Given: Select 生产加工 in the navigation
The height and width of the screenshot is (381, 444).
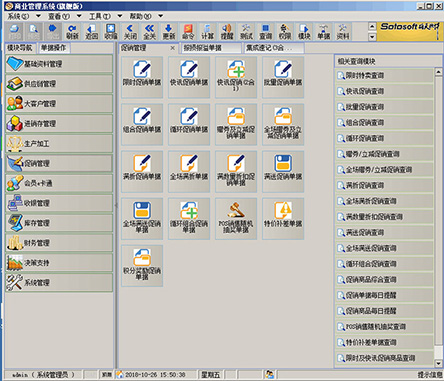Looking at the screenshot, I should (x=59, y=143).
